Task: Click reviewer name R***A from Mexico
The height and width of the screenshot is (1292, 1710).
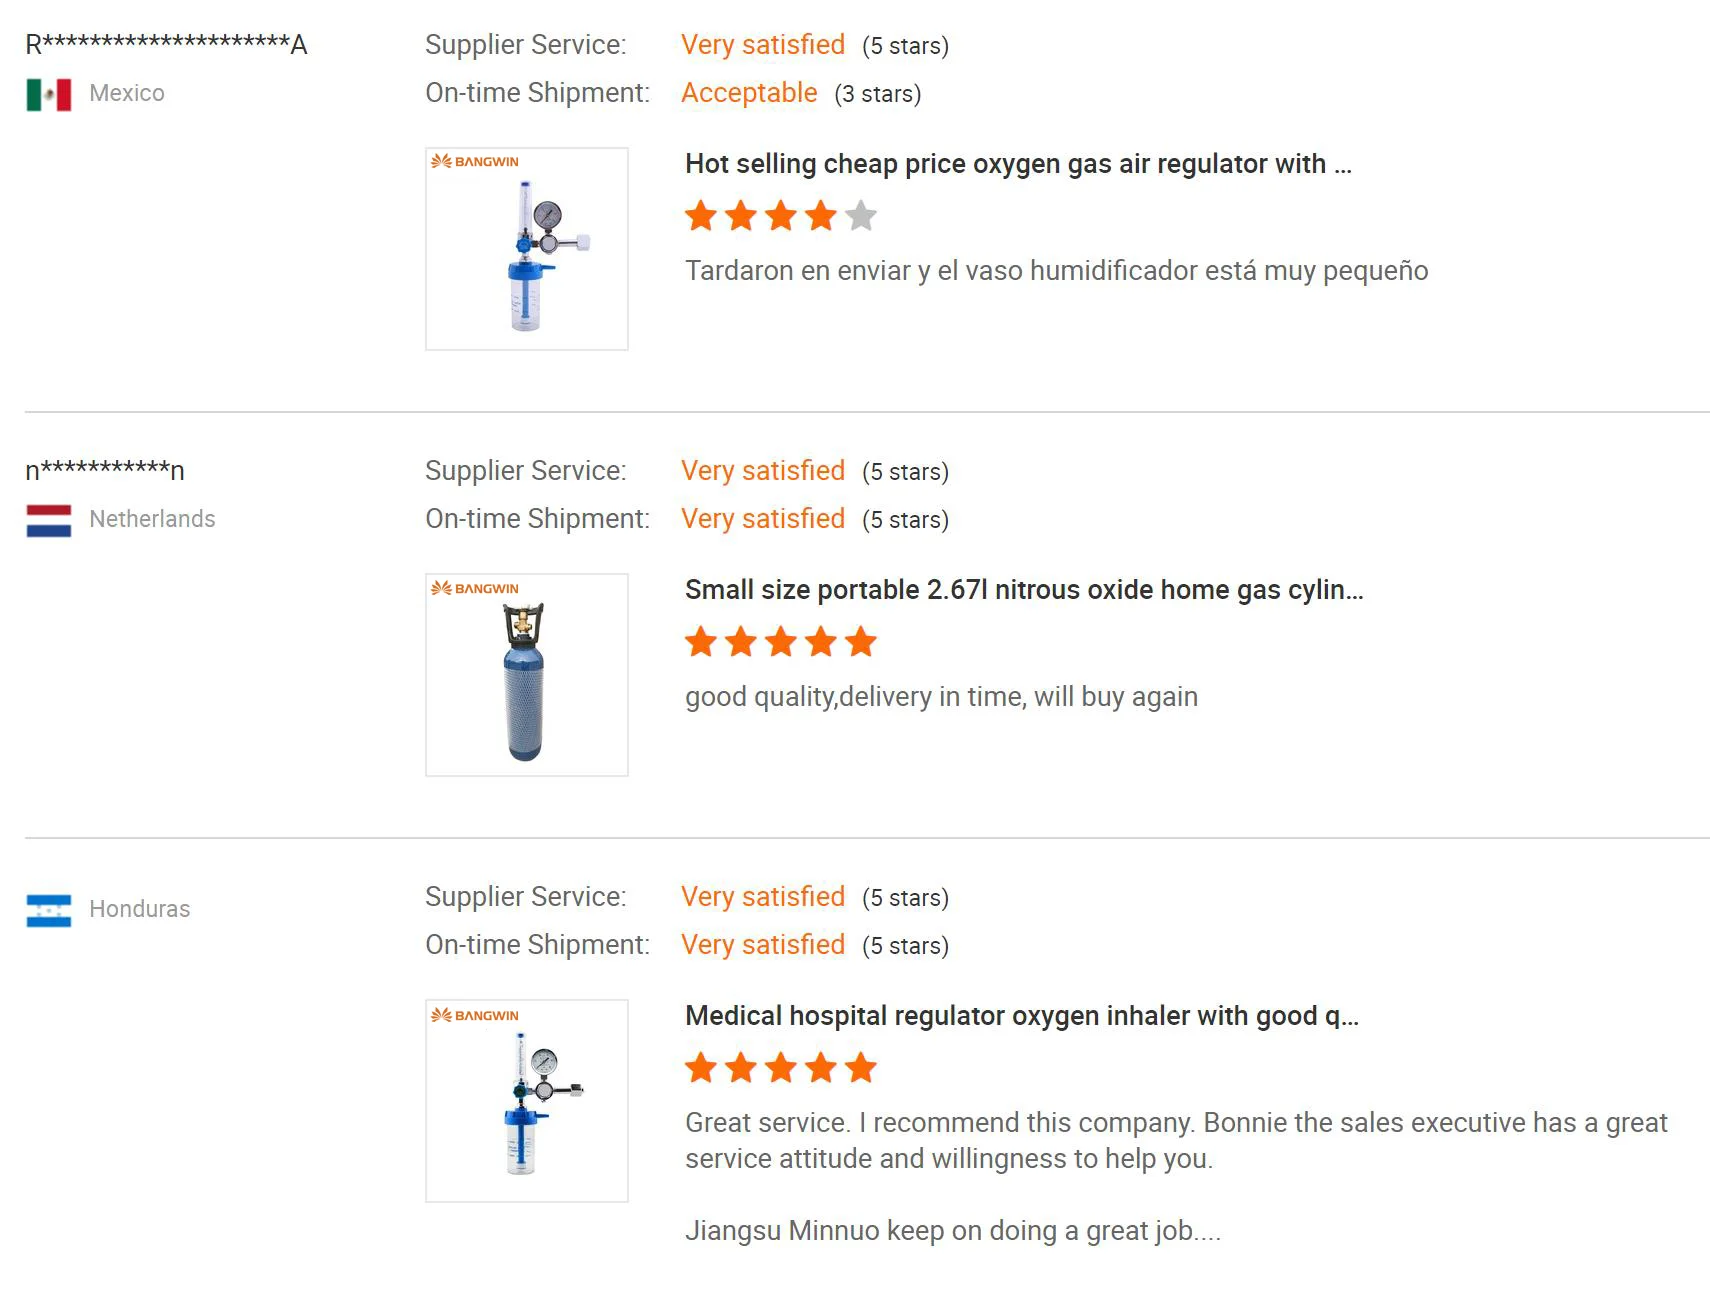Action: point(166,45)
